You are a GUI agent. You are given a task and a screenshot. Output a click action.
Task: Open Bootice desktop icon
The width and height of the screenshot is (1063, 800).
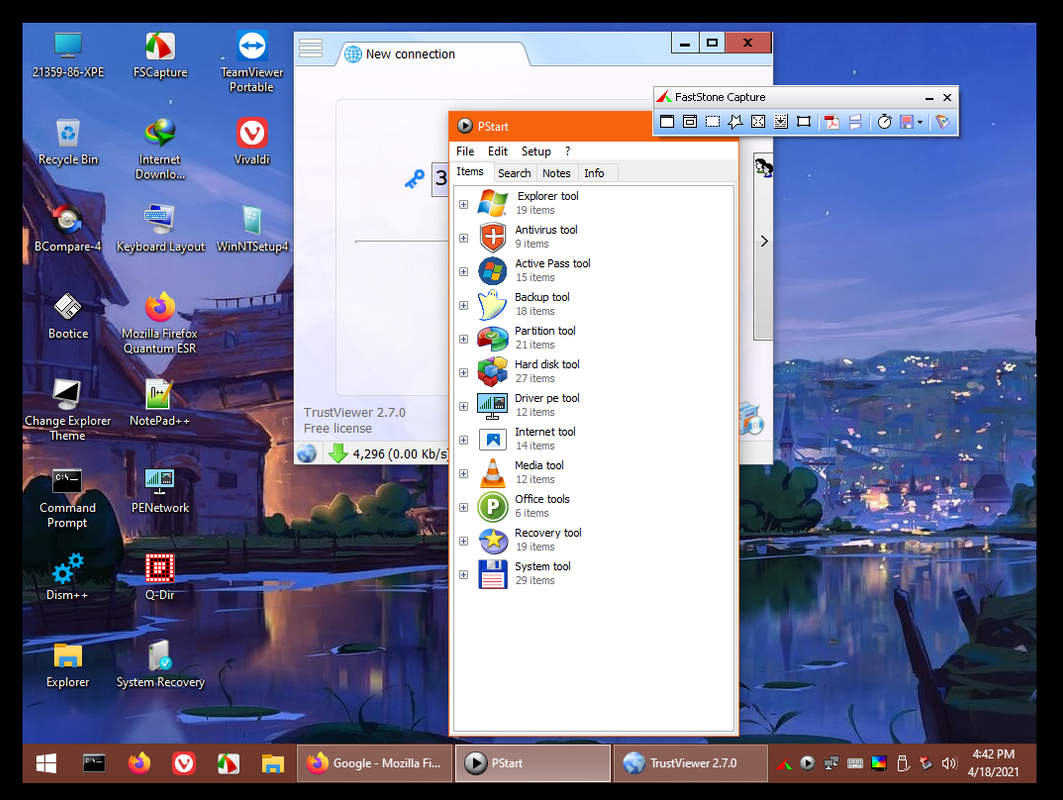(x=68, y=316)
